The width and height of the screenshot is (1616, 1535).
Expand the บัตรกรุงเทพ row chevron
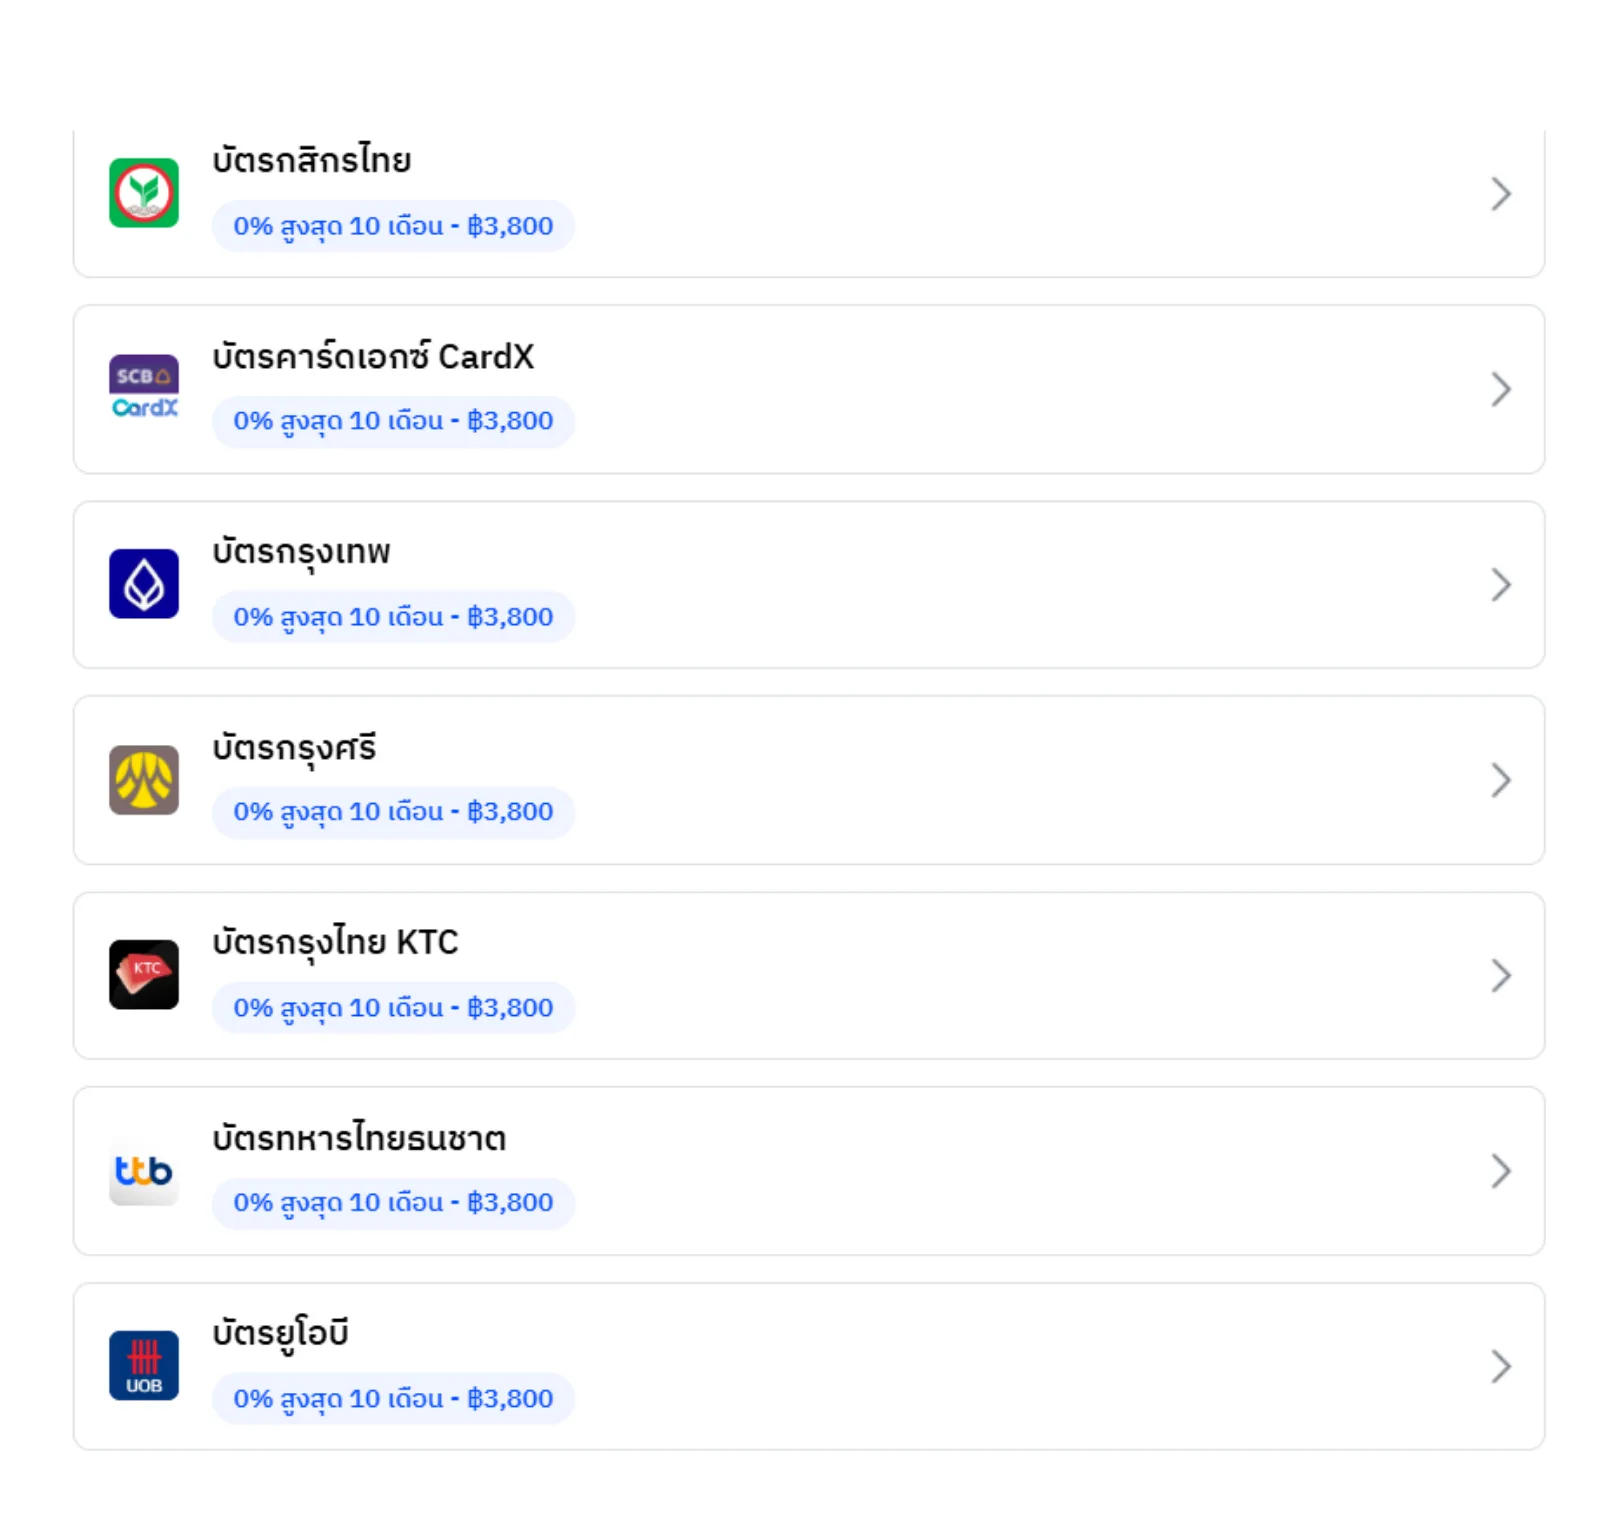coord(1500,585)
